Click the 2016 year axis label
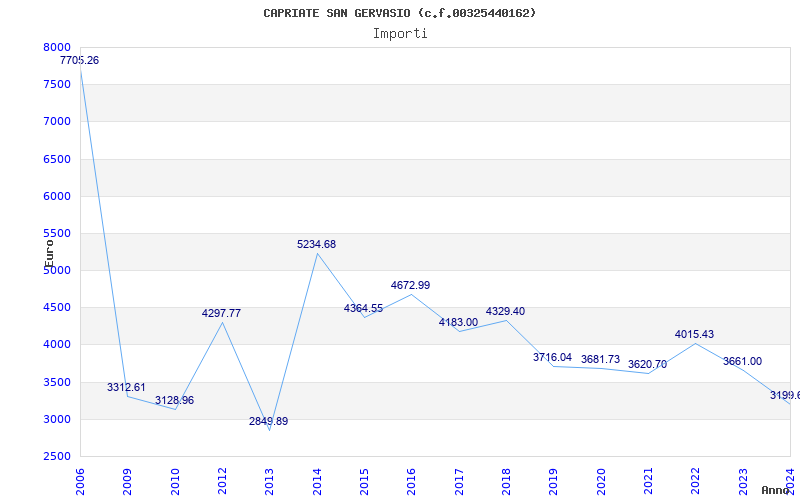This screenshot has height=500, width=800. [x=412, y=482]
